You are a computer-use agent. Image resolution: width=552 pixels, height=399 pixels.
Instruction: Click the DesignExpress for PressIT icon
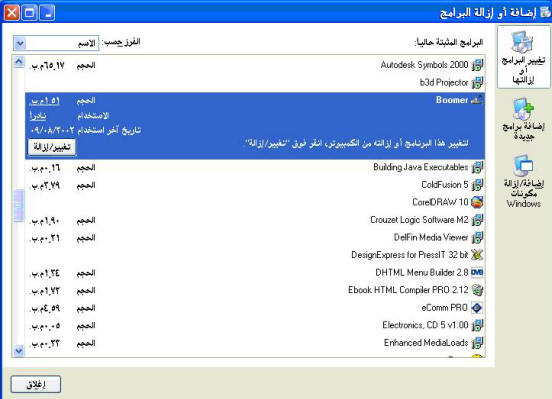[477, 255]
